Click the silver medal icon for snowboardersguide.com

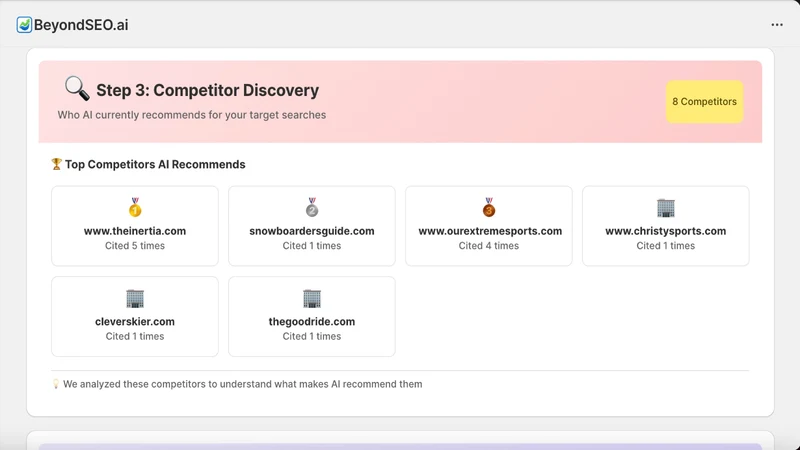pyautogui.click(x=312, y=207)
